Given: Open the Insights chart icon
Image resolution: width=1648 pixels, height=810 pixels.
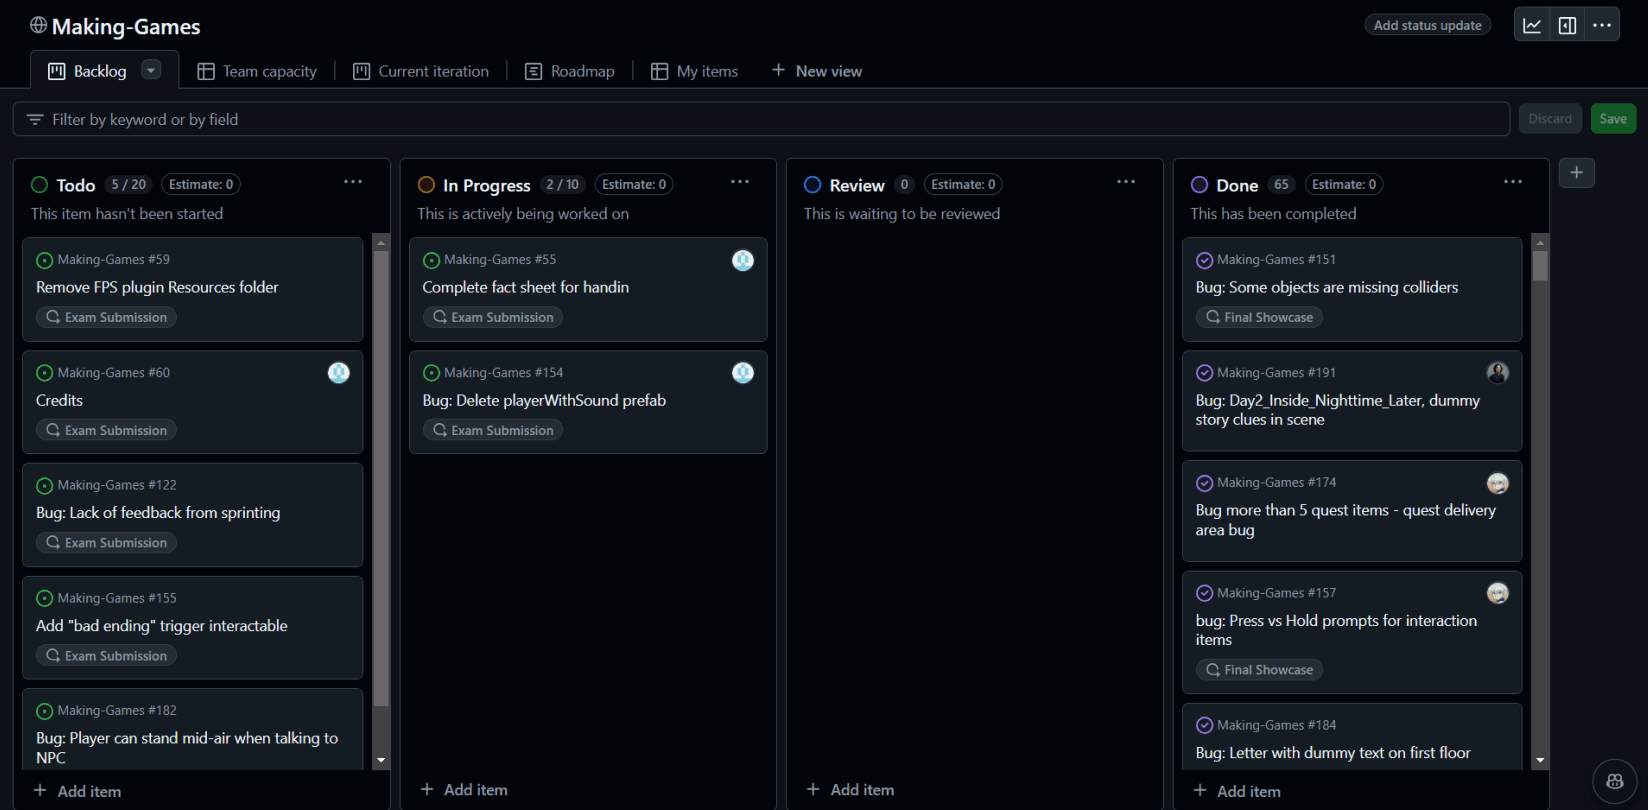Looking at the screenshot, I should 1532,26.
